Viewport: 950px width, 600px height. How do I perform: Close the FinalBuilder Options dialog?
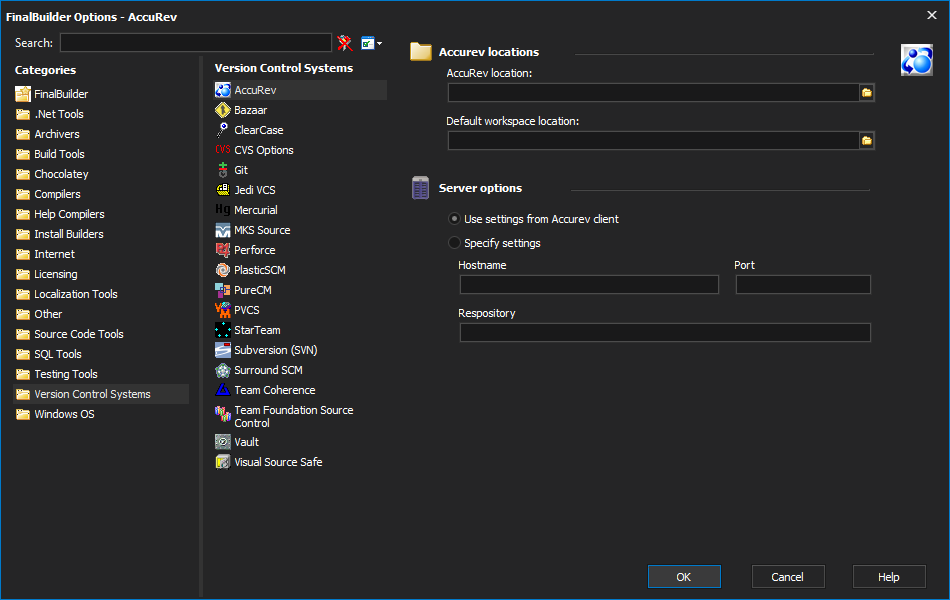(932, 15)
